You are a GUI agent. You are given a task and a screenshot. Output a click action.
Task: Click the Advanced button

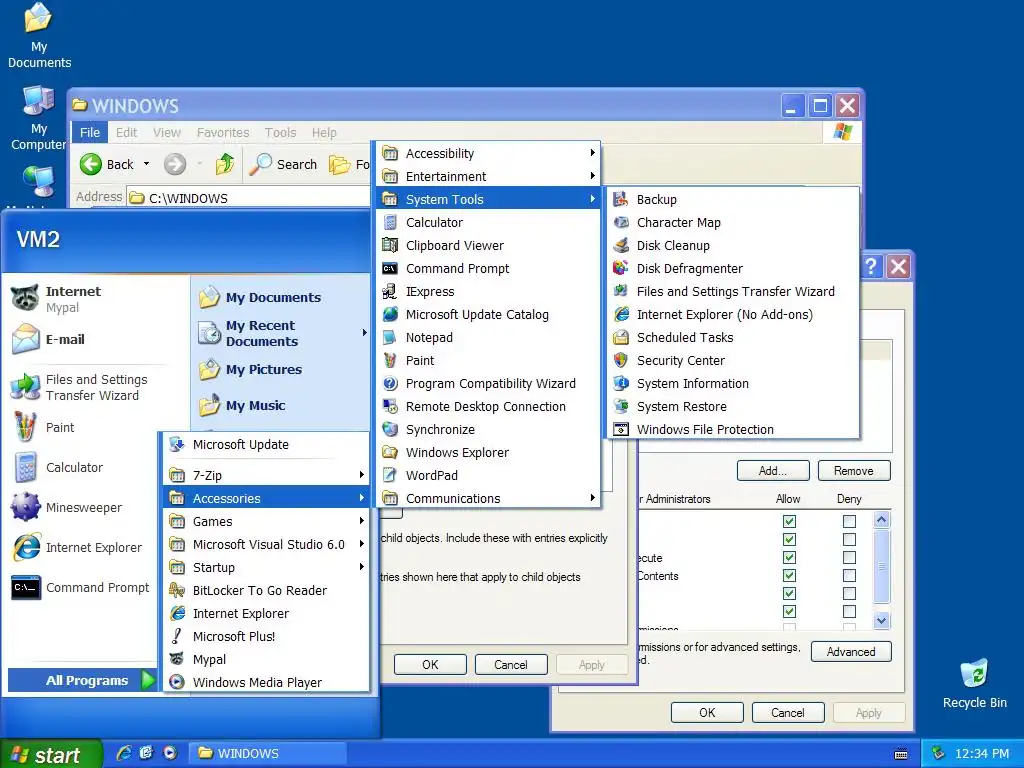[x=850, y=651]
